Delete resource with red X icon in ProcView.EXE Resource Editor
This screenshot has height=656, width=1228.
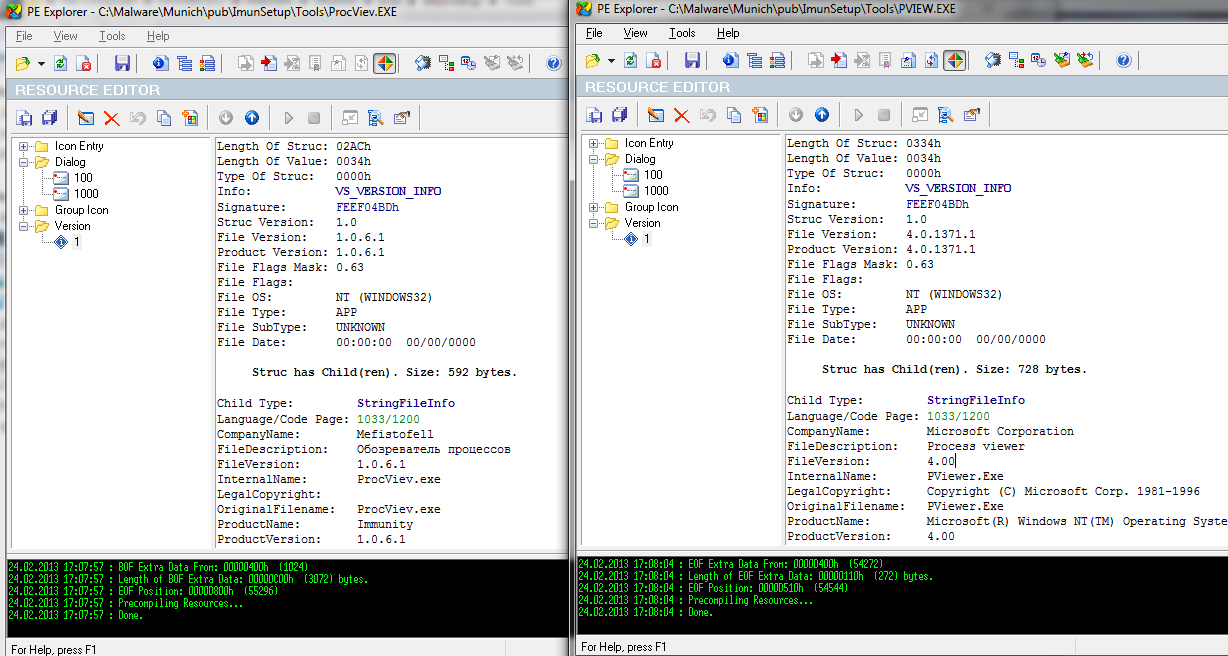[x=111, y=118]
